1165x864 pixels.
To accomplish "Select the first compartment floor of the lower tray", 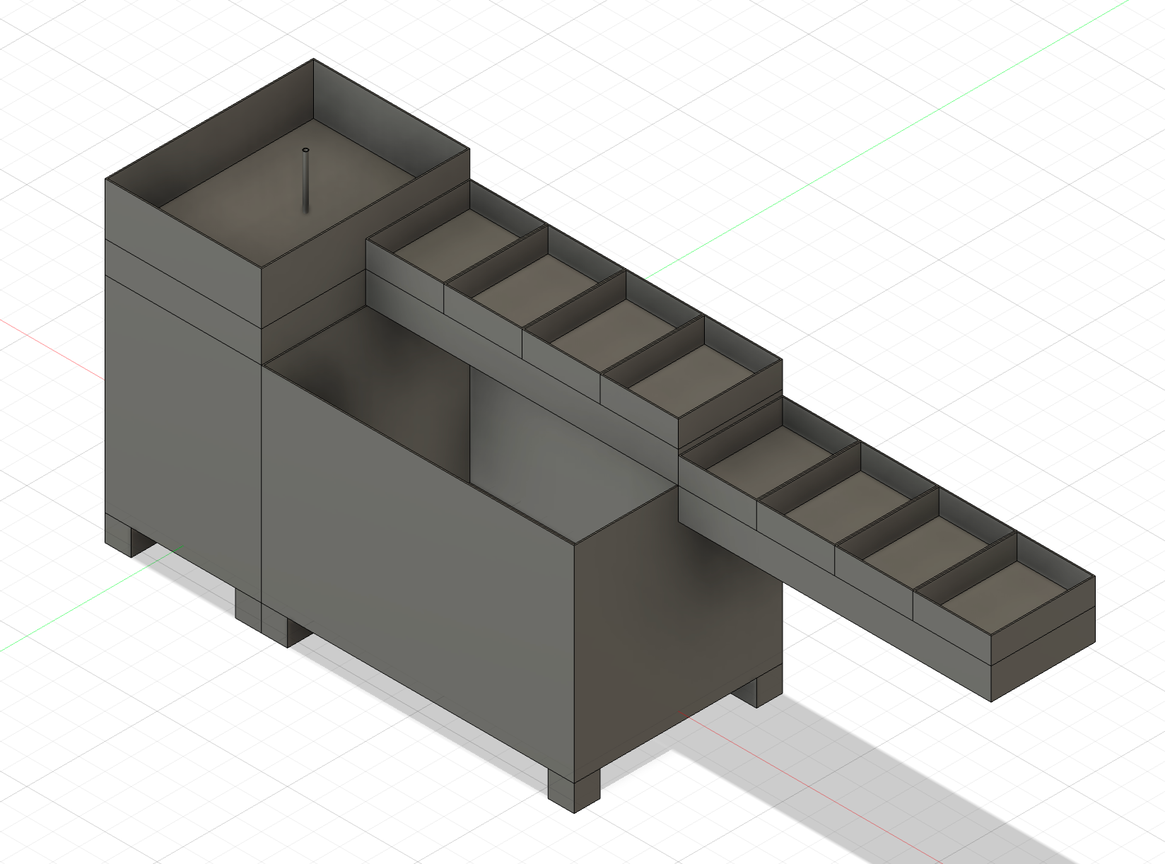I will tap(768, 457).
